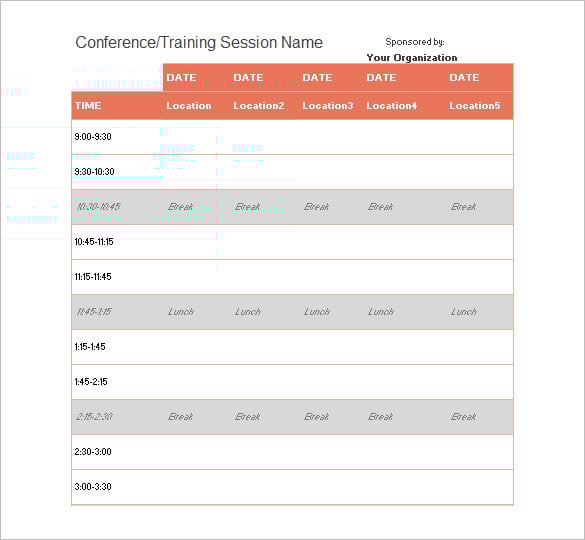Select the Location2 header cell
Viewport: 585px width, 540px height.
click(259, 106)
